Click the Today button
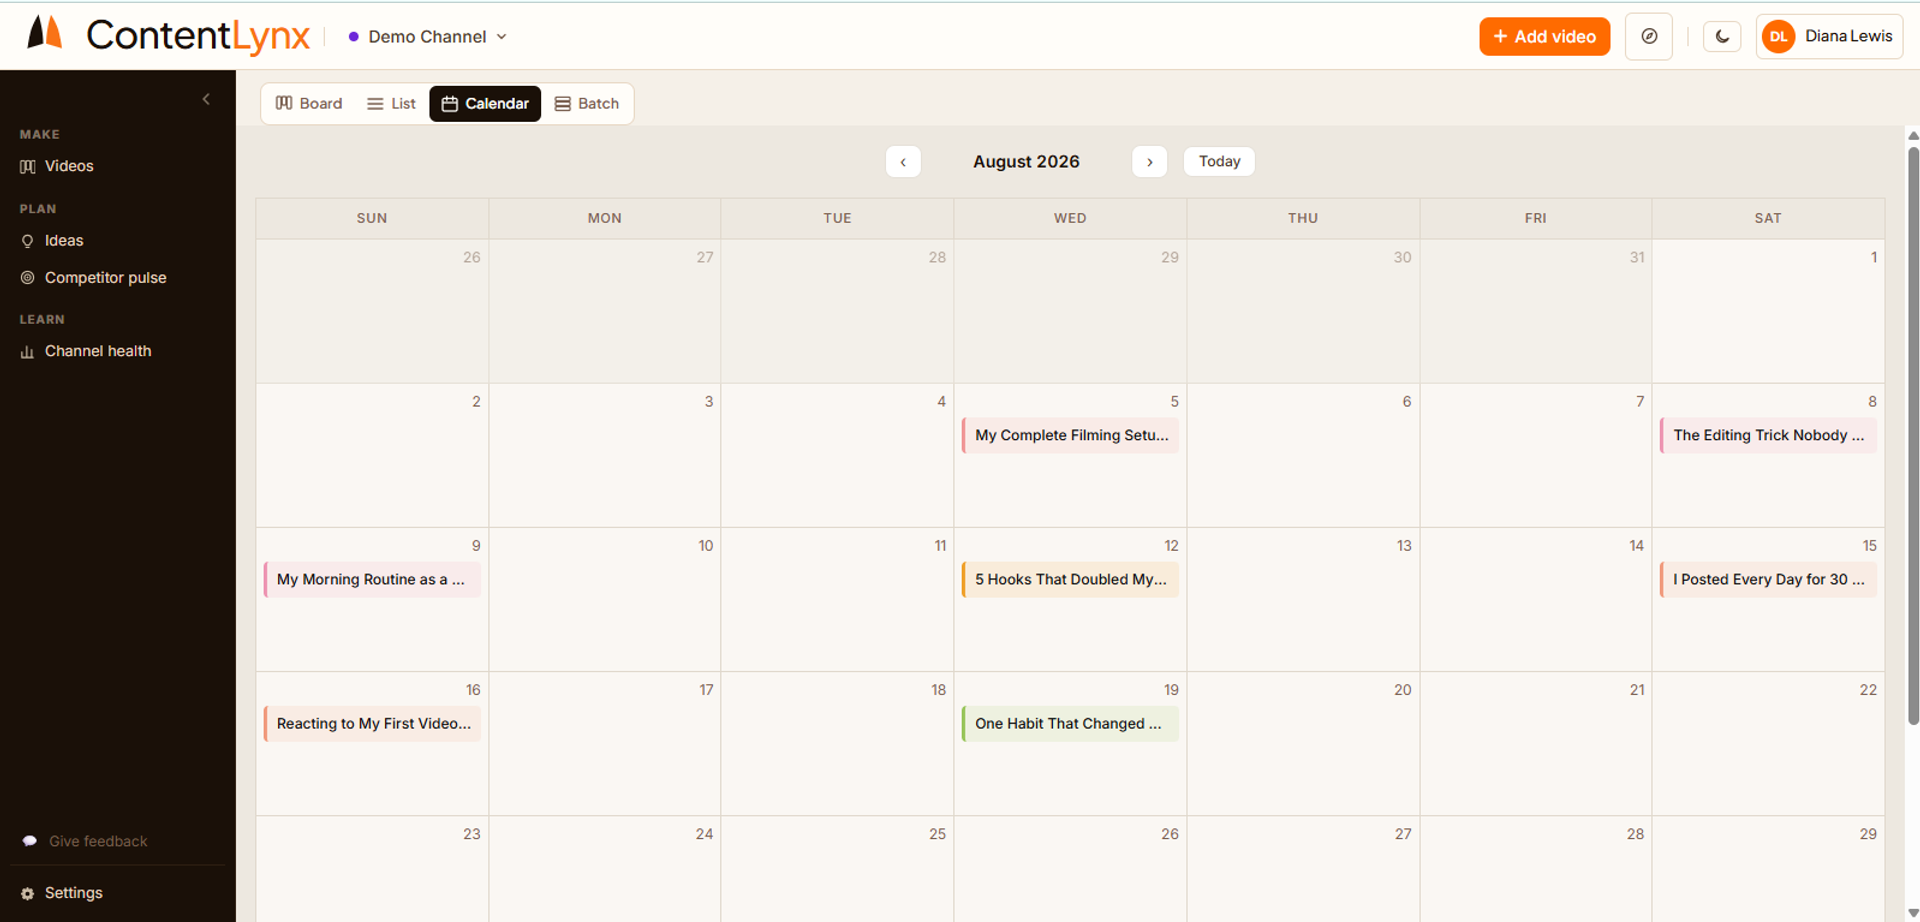The image size is (1920, 922). pyautogui.click(x=1219, y=162)
